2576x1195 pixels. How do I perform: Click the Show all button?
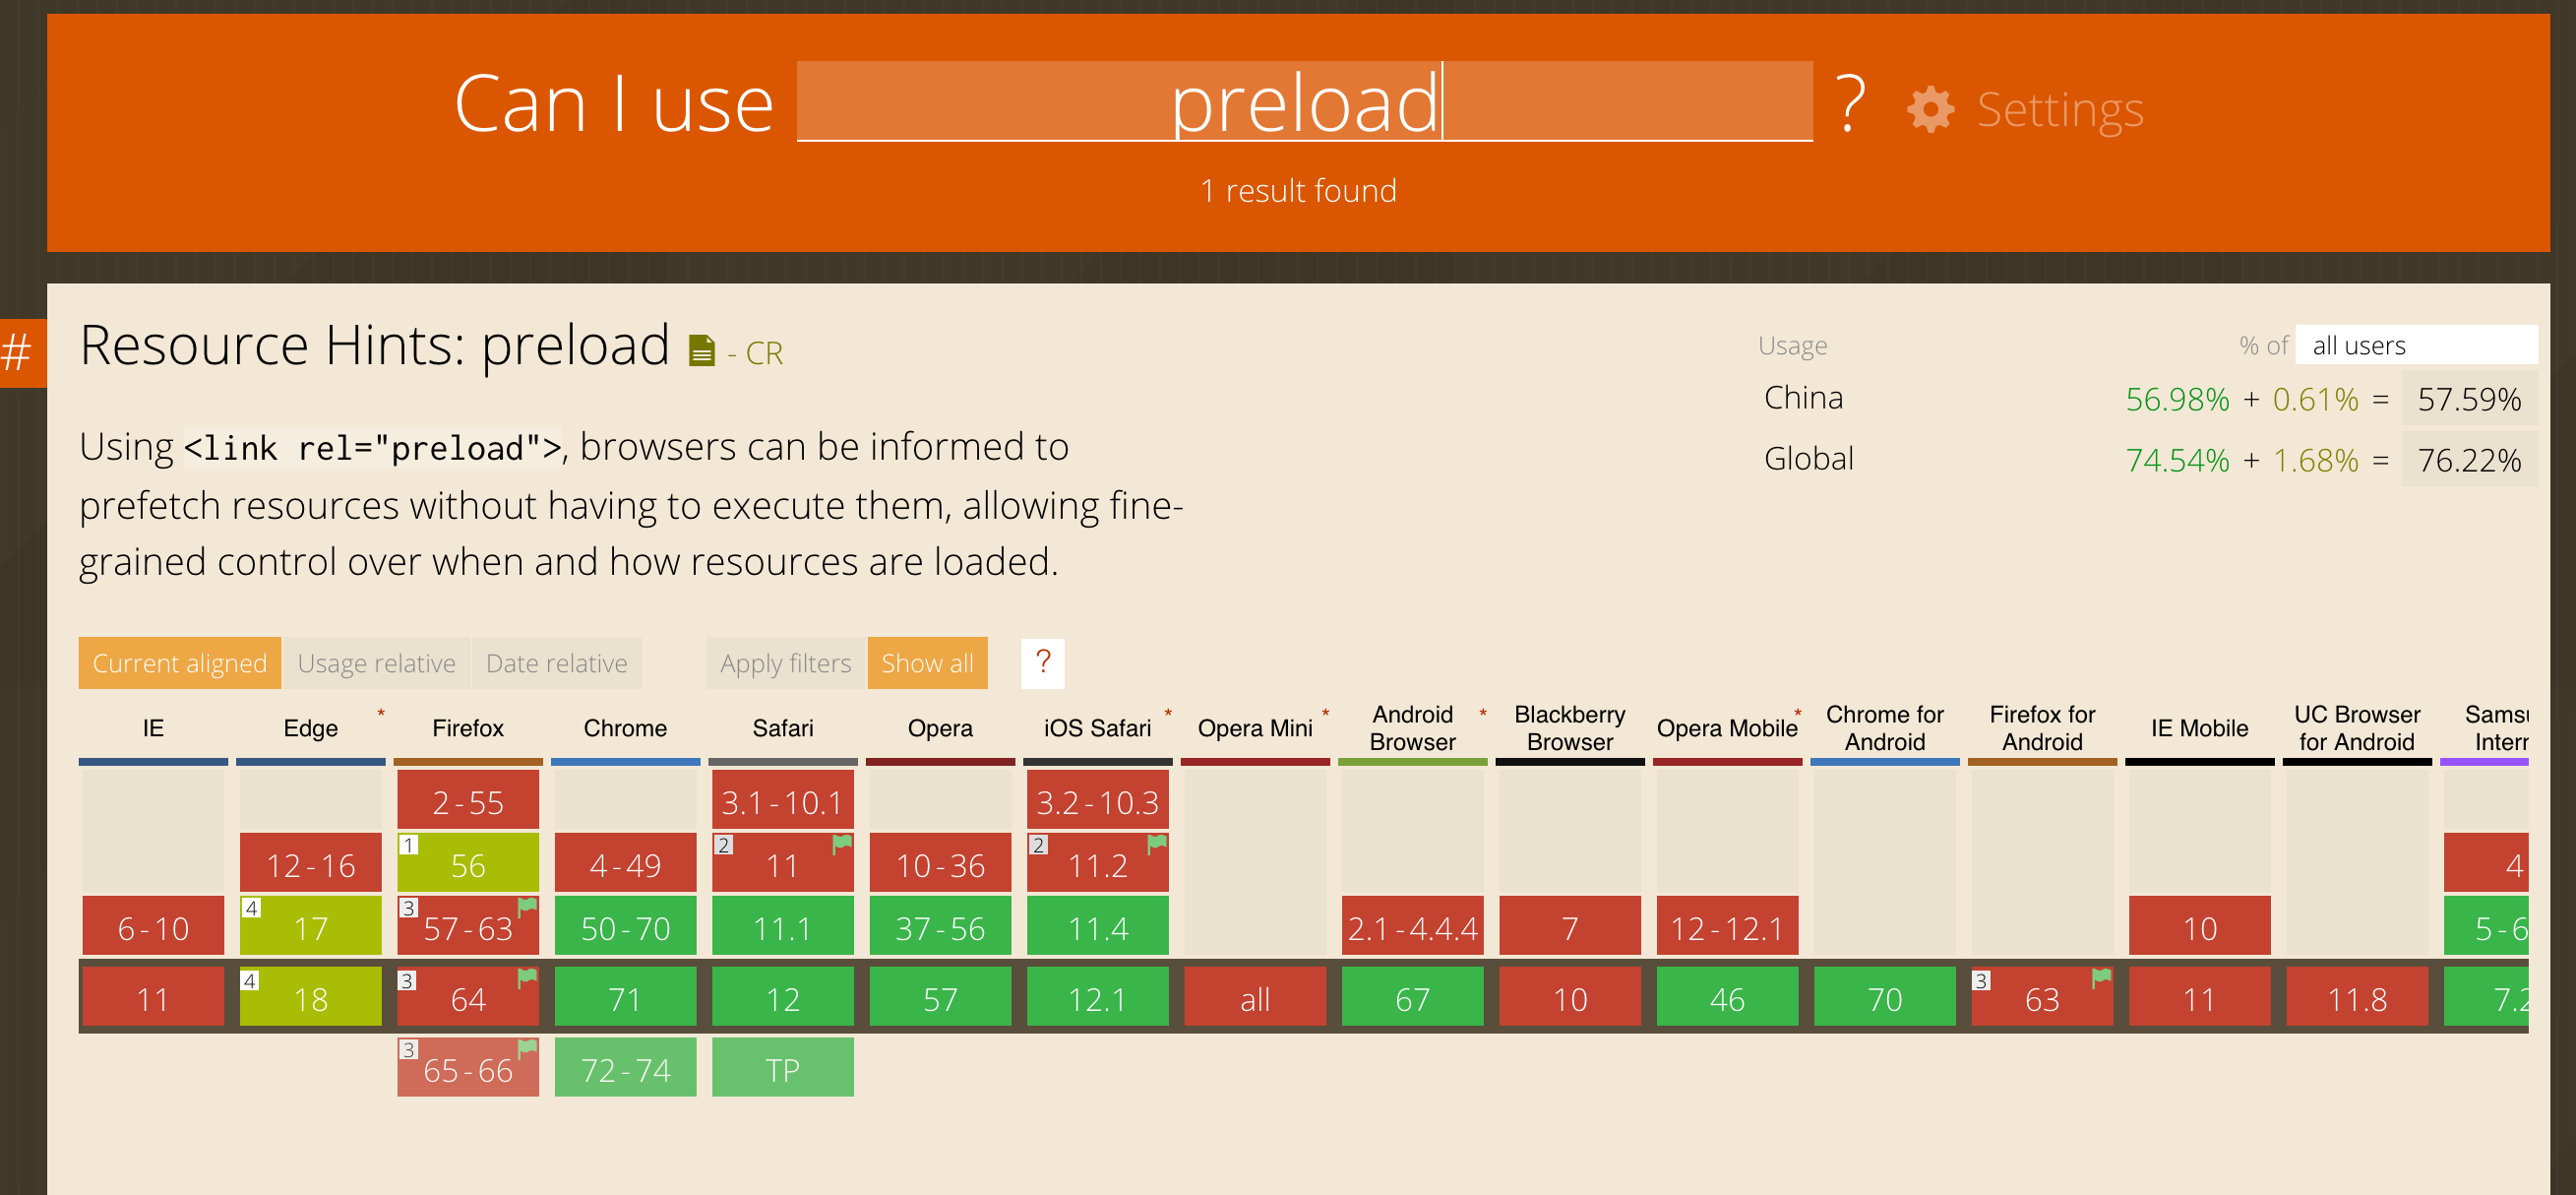926,663
